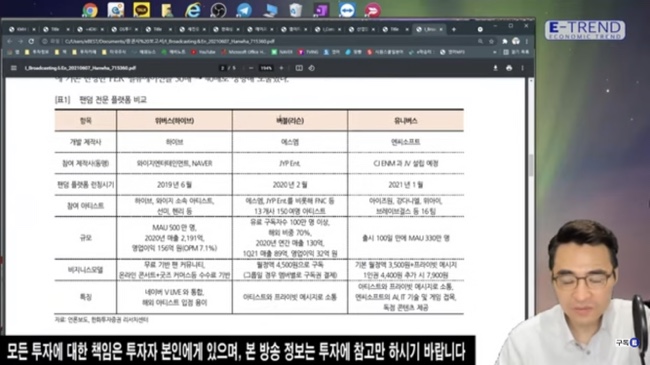Open the Chrome extensions puzzle icon
Viewport: 650px width, 365px height.
[504, 41]
